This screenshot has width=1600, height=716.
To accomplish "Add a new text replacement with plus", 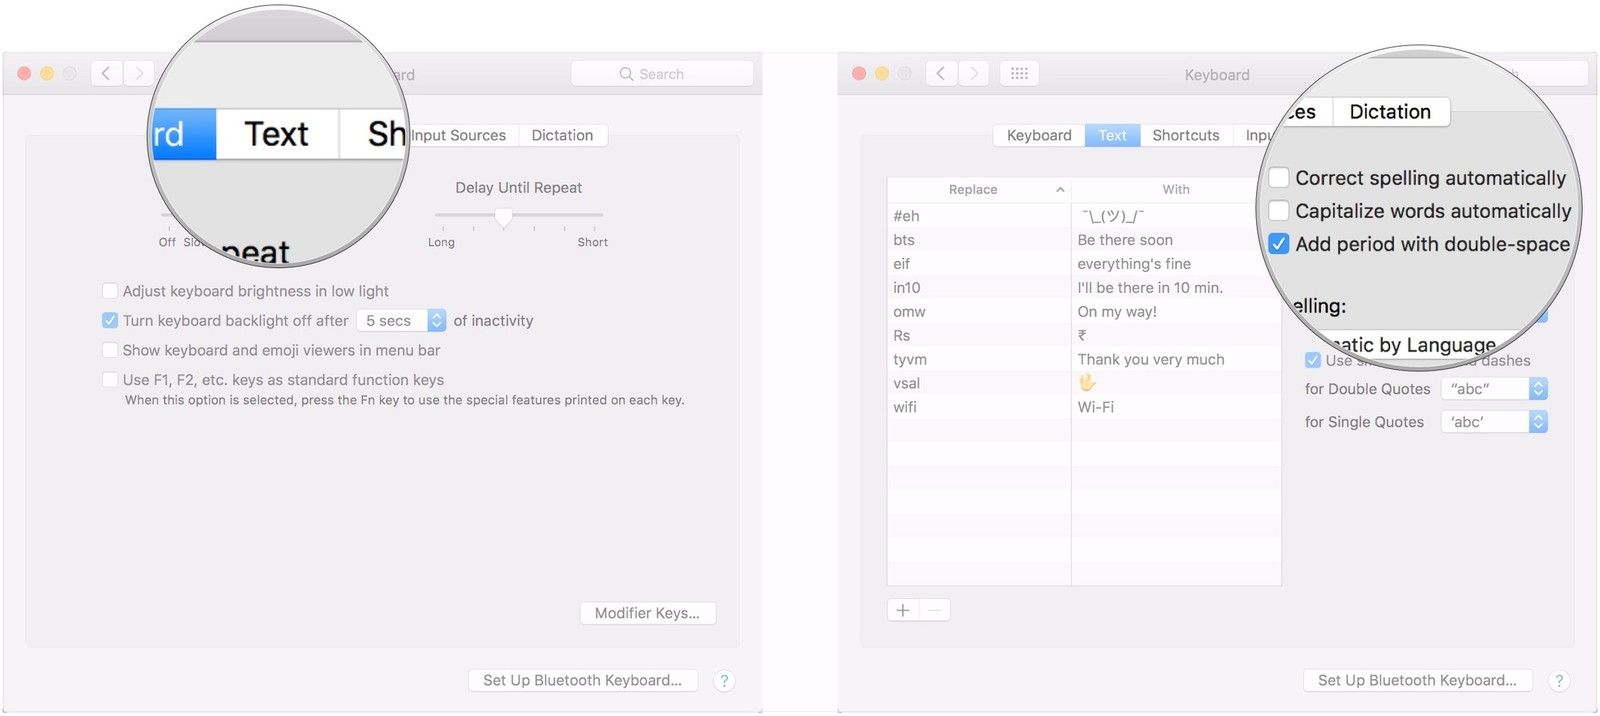I will [903, 610].
